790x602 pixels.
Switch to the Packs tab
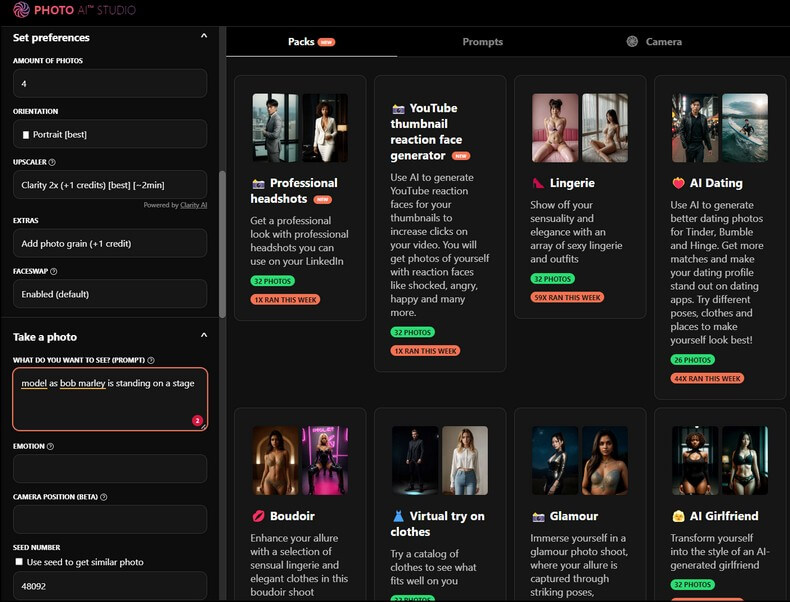pos(311,42)
